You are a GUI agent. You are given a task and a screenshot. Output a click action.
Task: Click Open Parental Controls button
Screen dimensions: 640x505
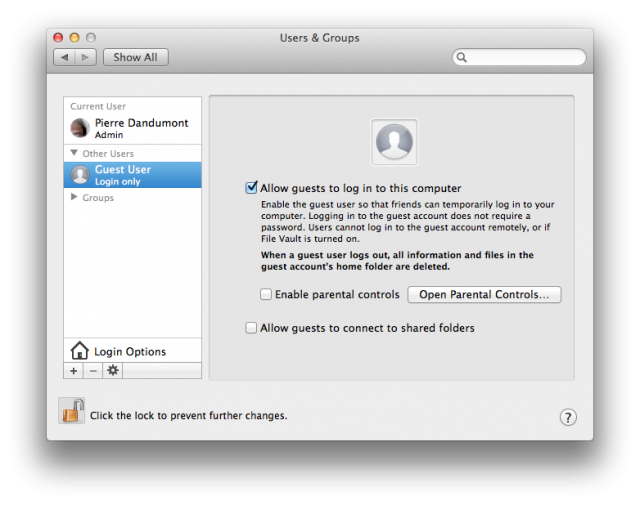click(484, 294)
